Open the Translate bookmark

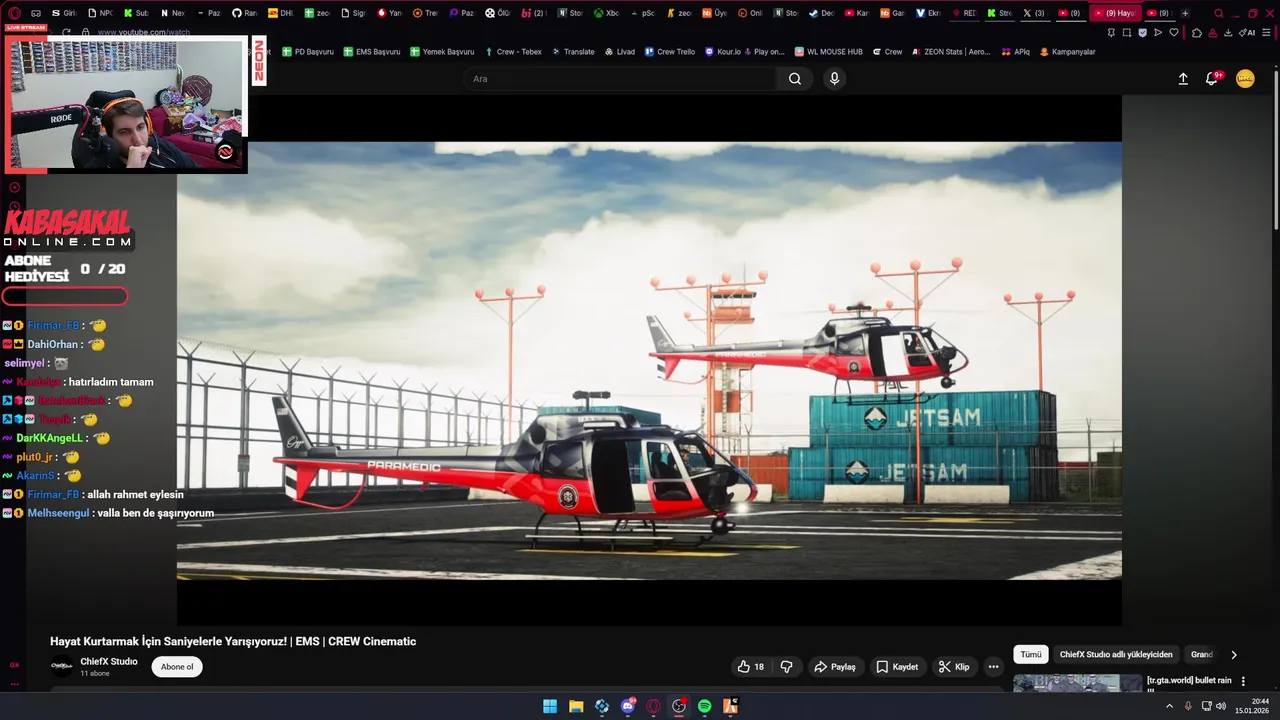tap(573, 52)
